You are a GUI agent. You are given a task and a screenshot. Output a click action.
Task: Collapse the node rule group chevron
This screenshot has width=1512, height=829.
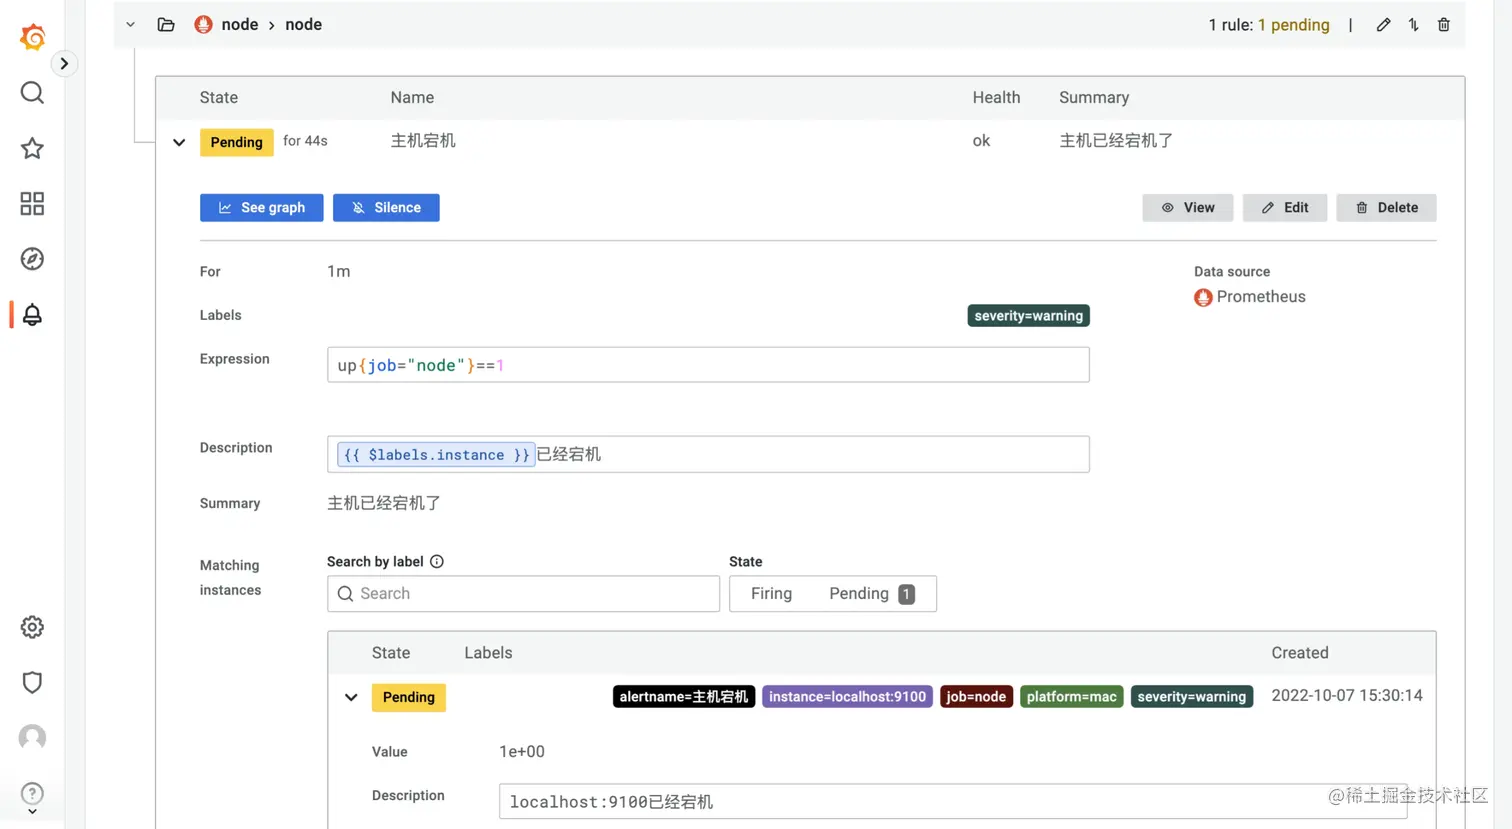click(130, 24)
